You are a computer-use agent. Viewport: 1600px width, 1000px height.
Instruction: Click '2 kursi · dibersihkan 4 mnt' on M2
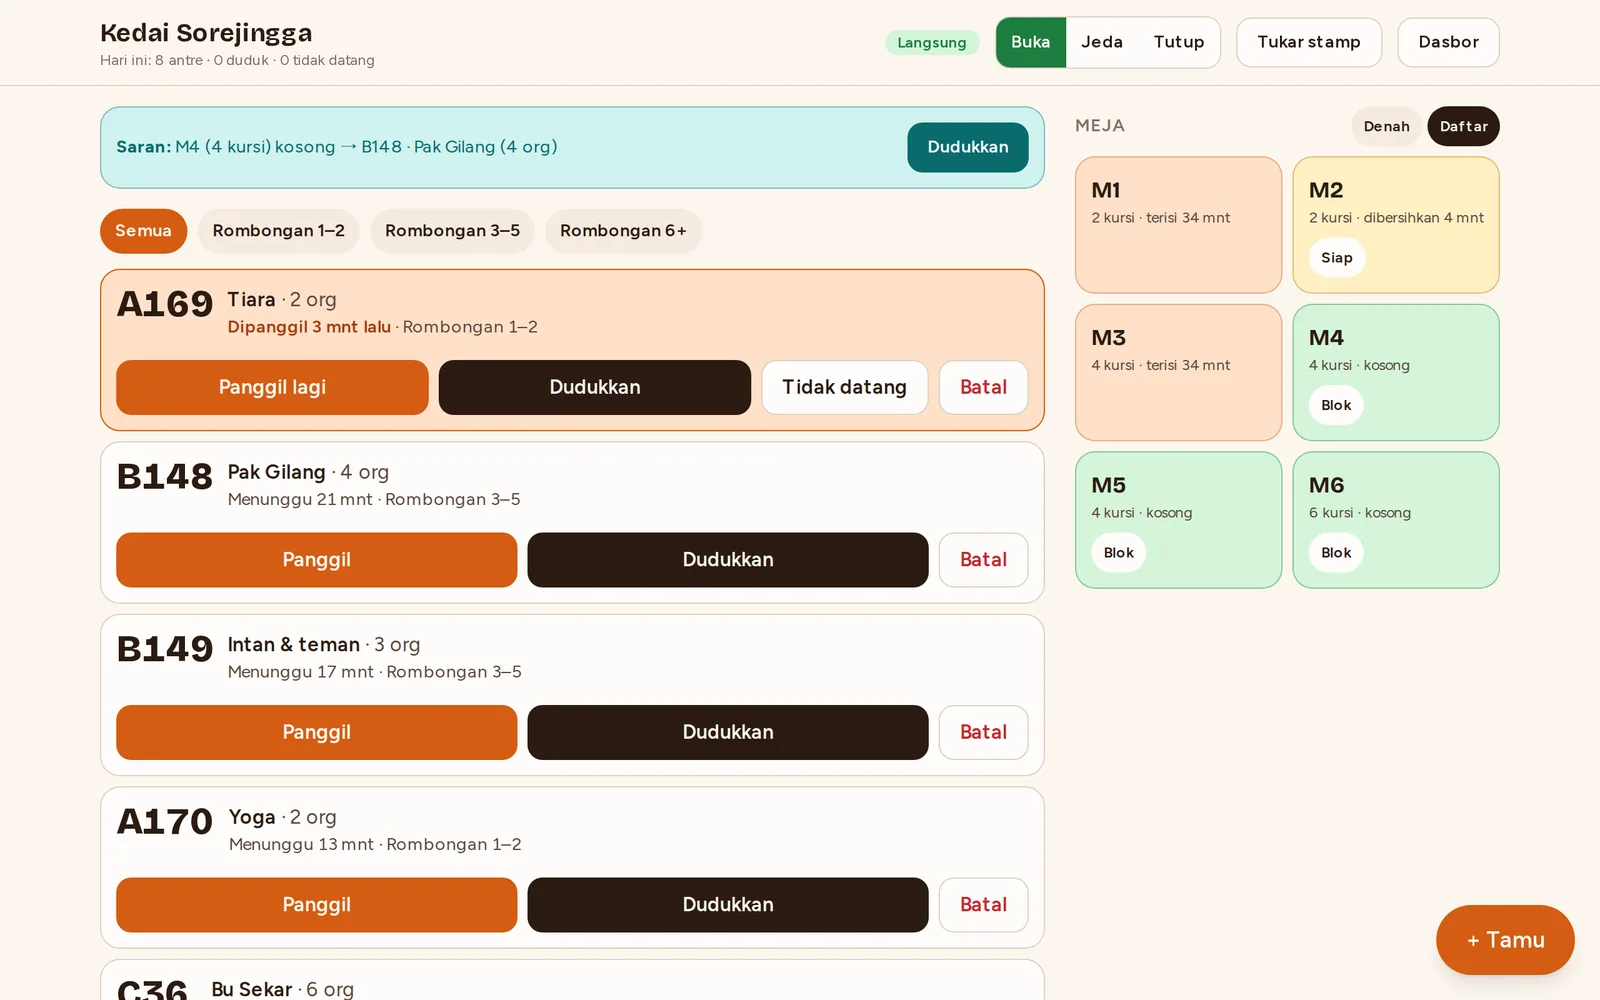coord(1396,218)
